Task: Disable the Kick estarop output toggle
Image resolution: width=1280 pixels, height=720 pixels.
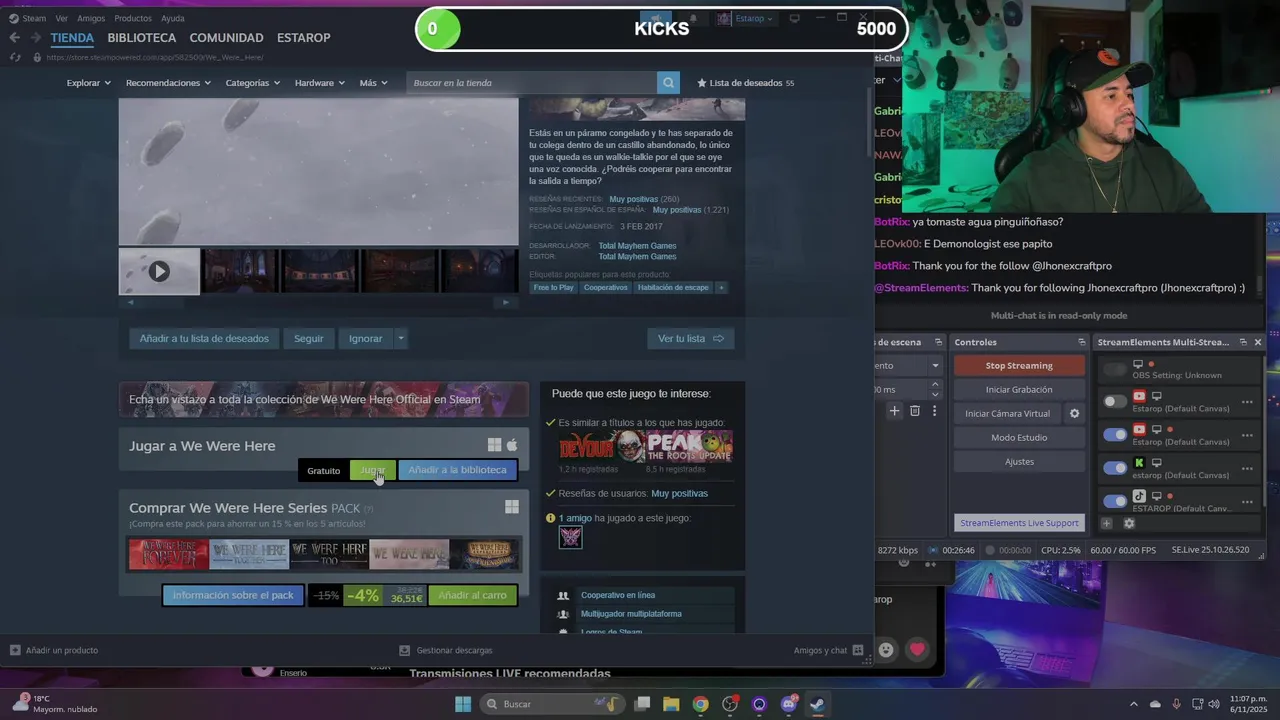Action: (x=1114, y=468)
